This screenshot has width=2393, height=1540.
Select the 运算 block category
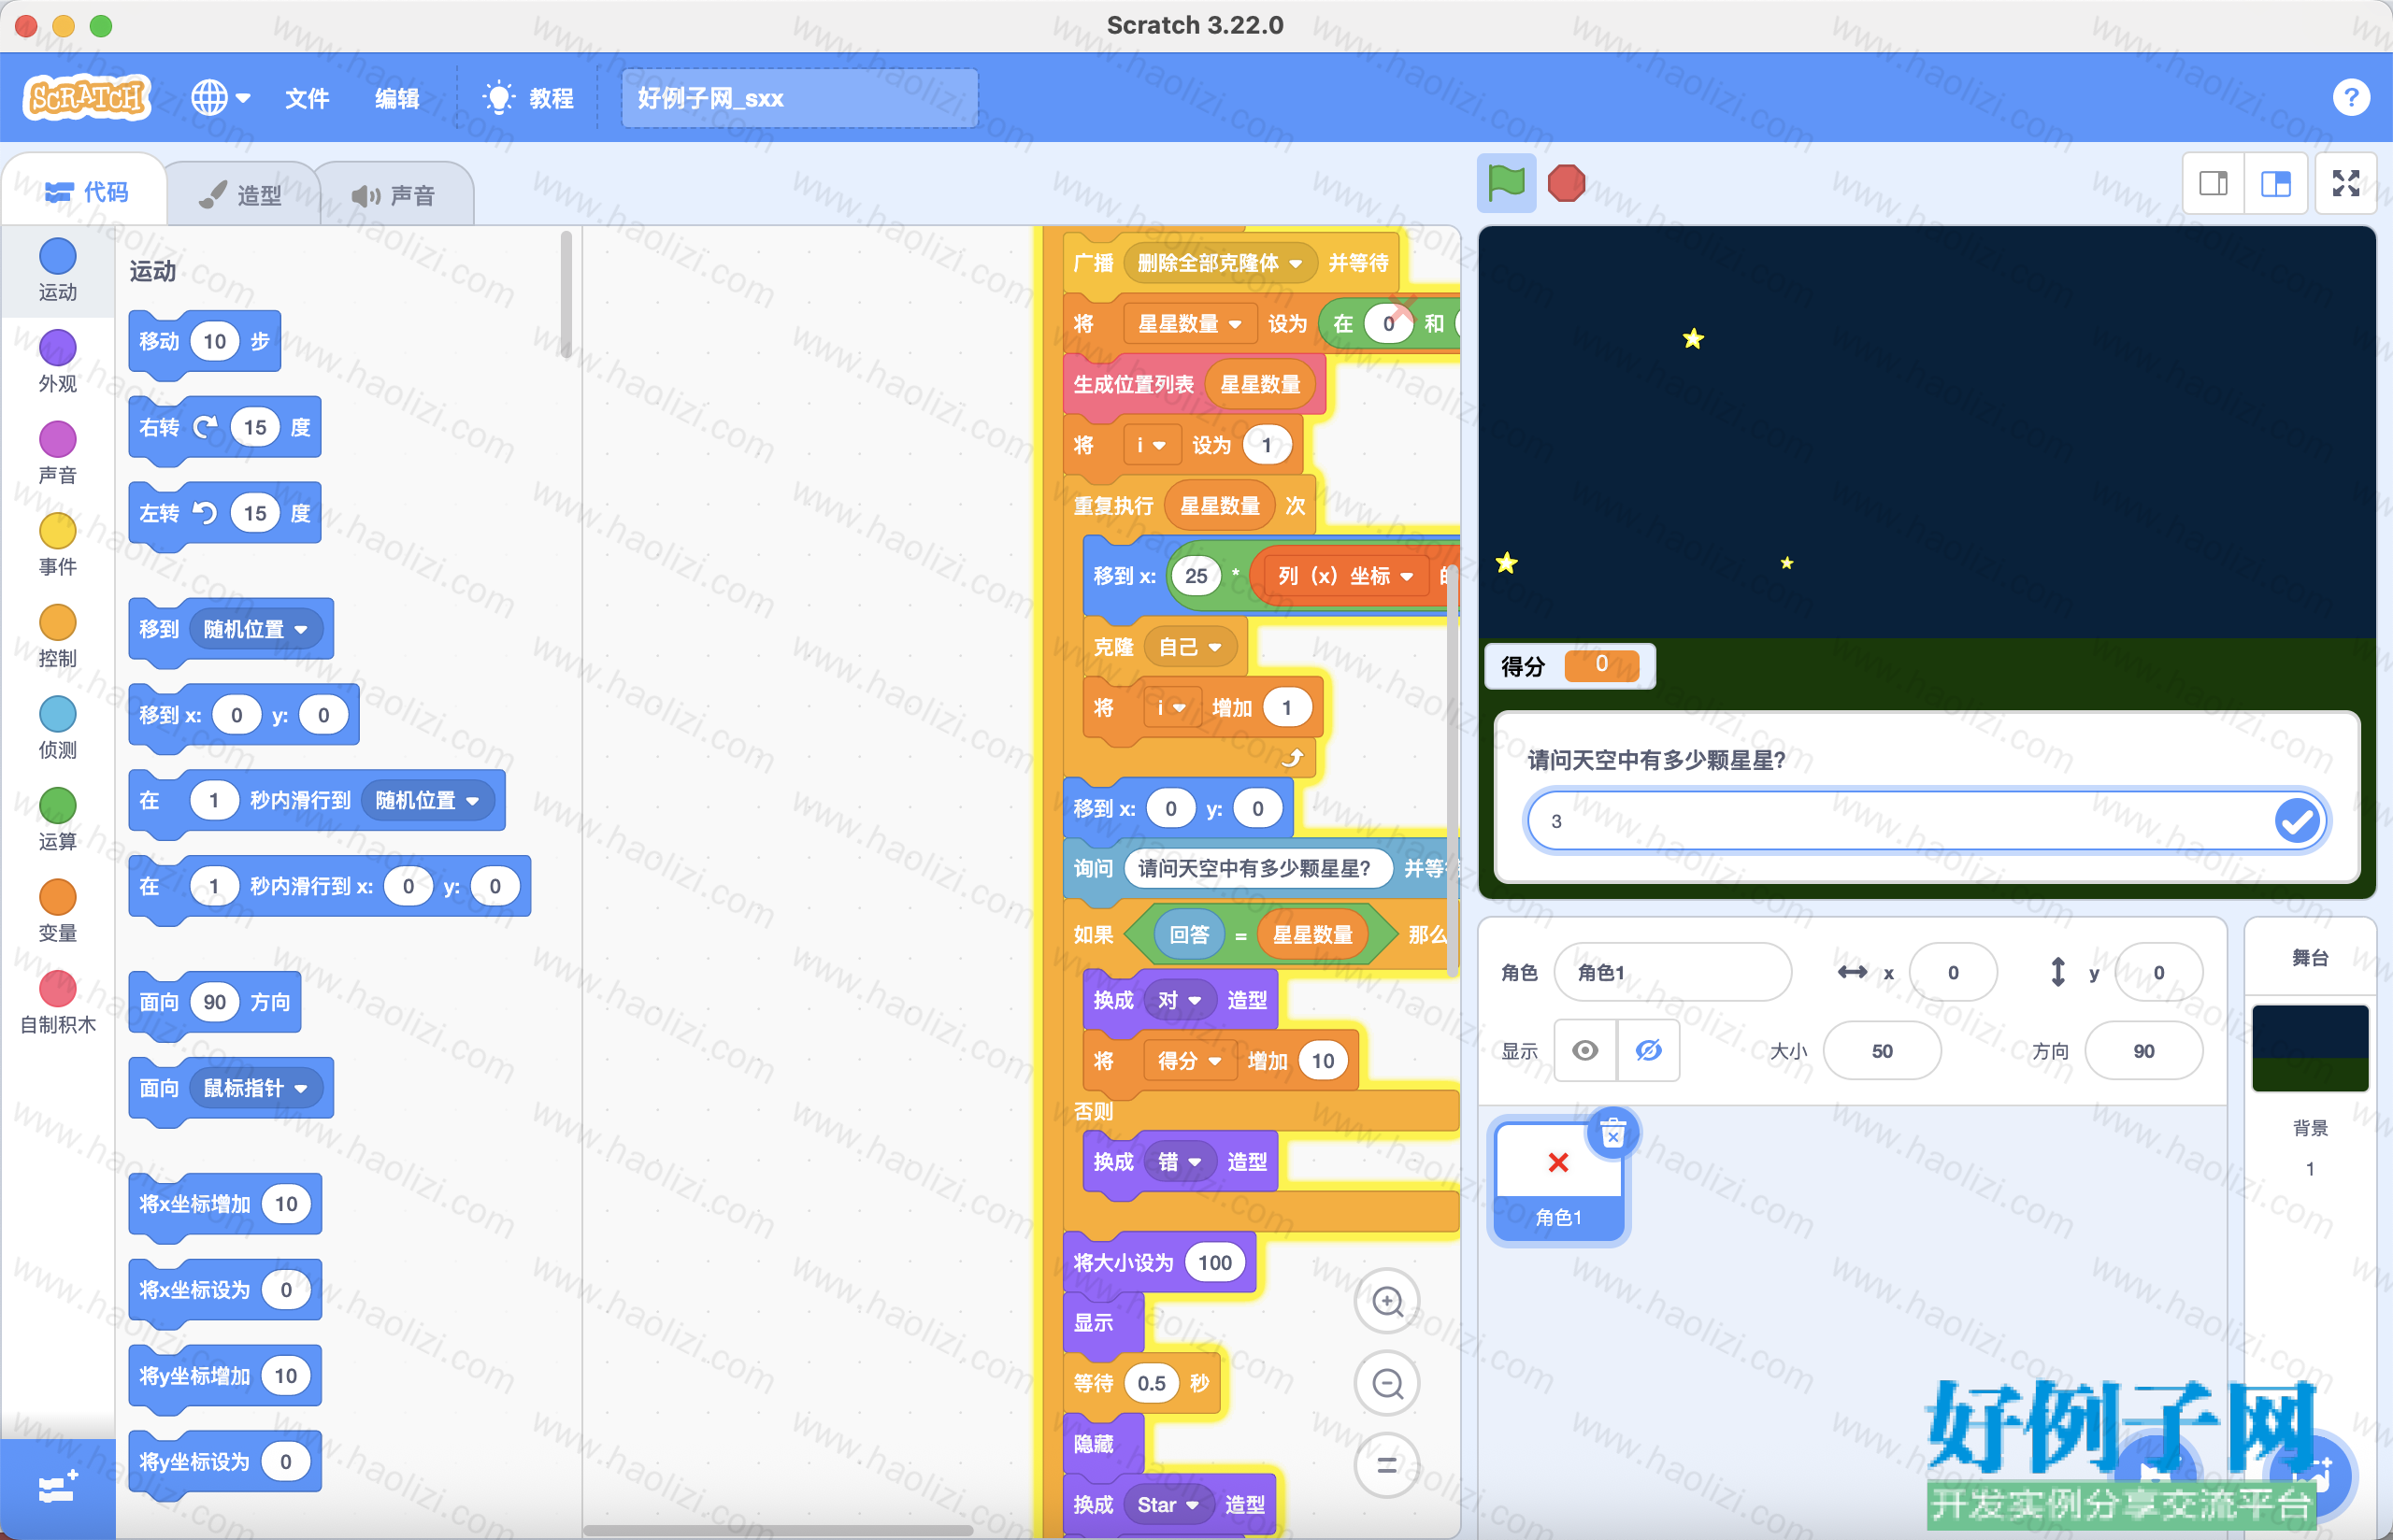tap(57, 820)
